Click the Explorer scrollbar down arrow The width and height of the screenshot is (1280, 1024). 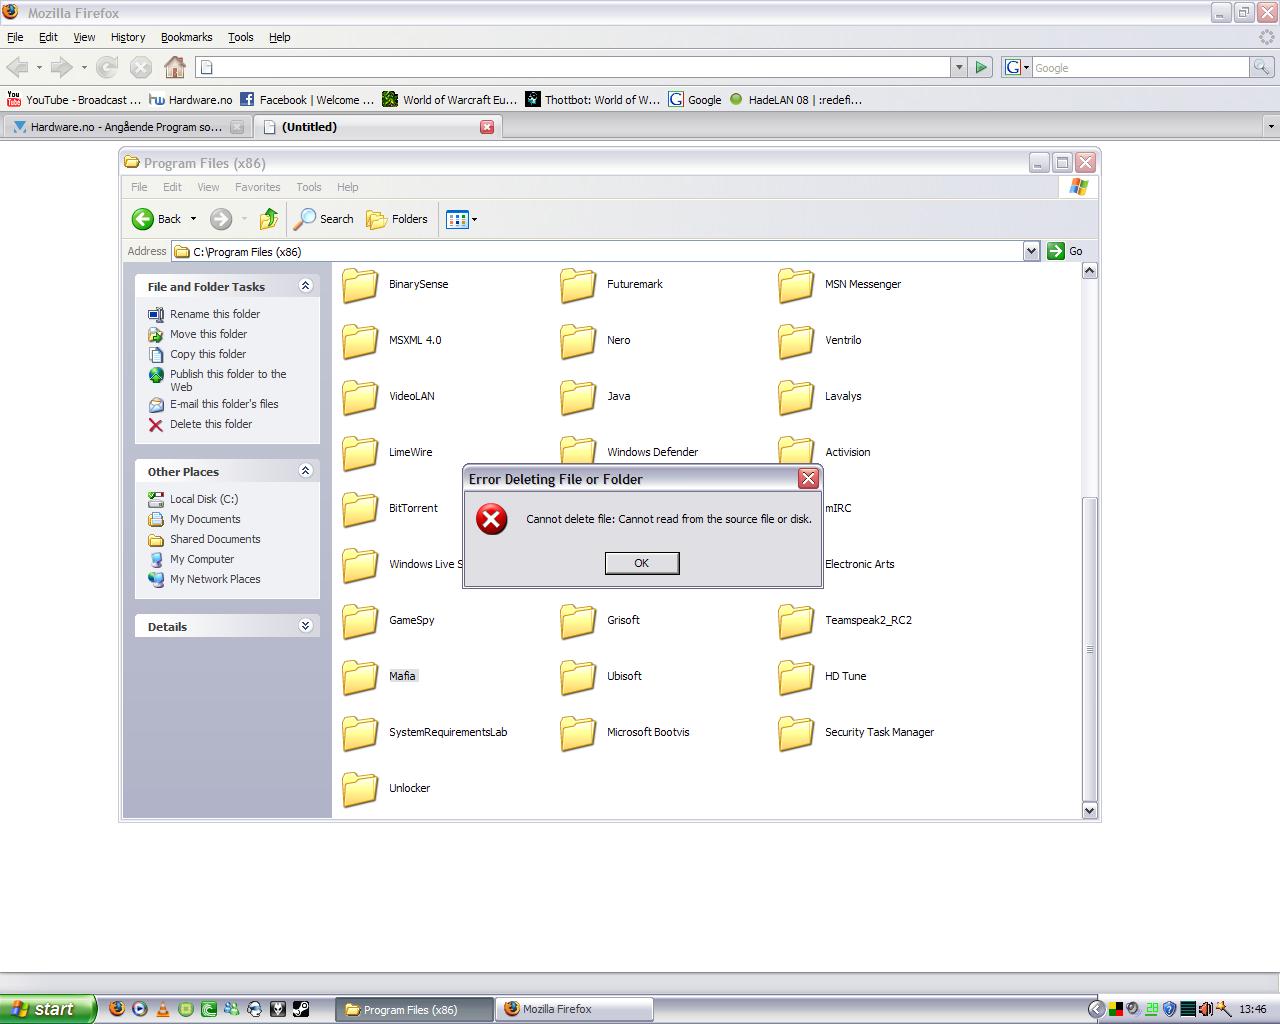tap(1090, 810)
